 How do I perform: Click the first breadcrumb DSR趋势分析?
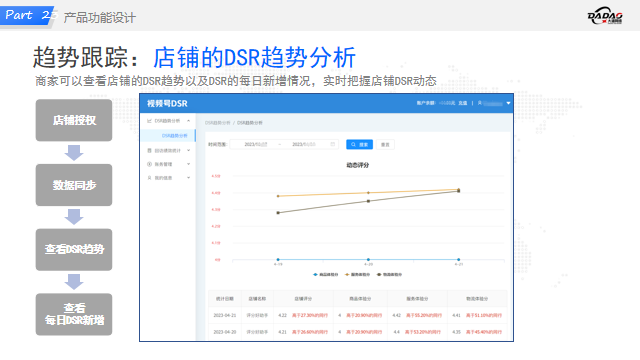(218, 123)
